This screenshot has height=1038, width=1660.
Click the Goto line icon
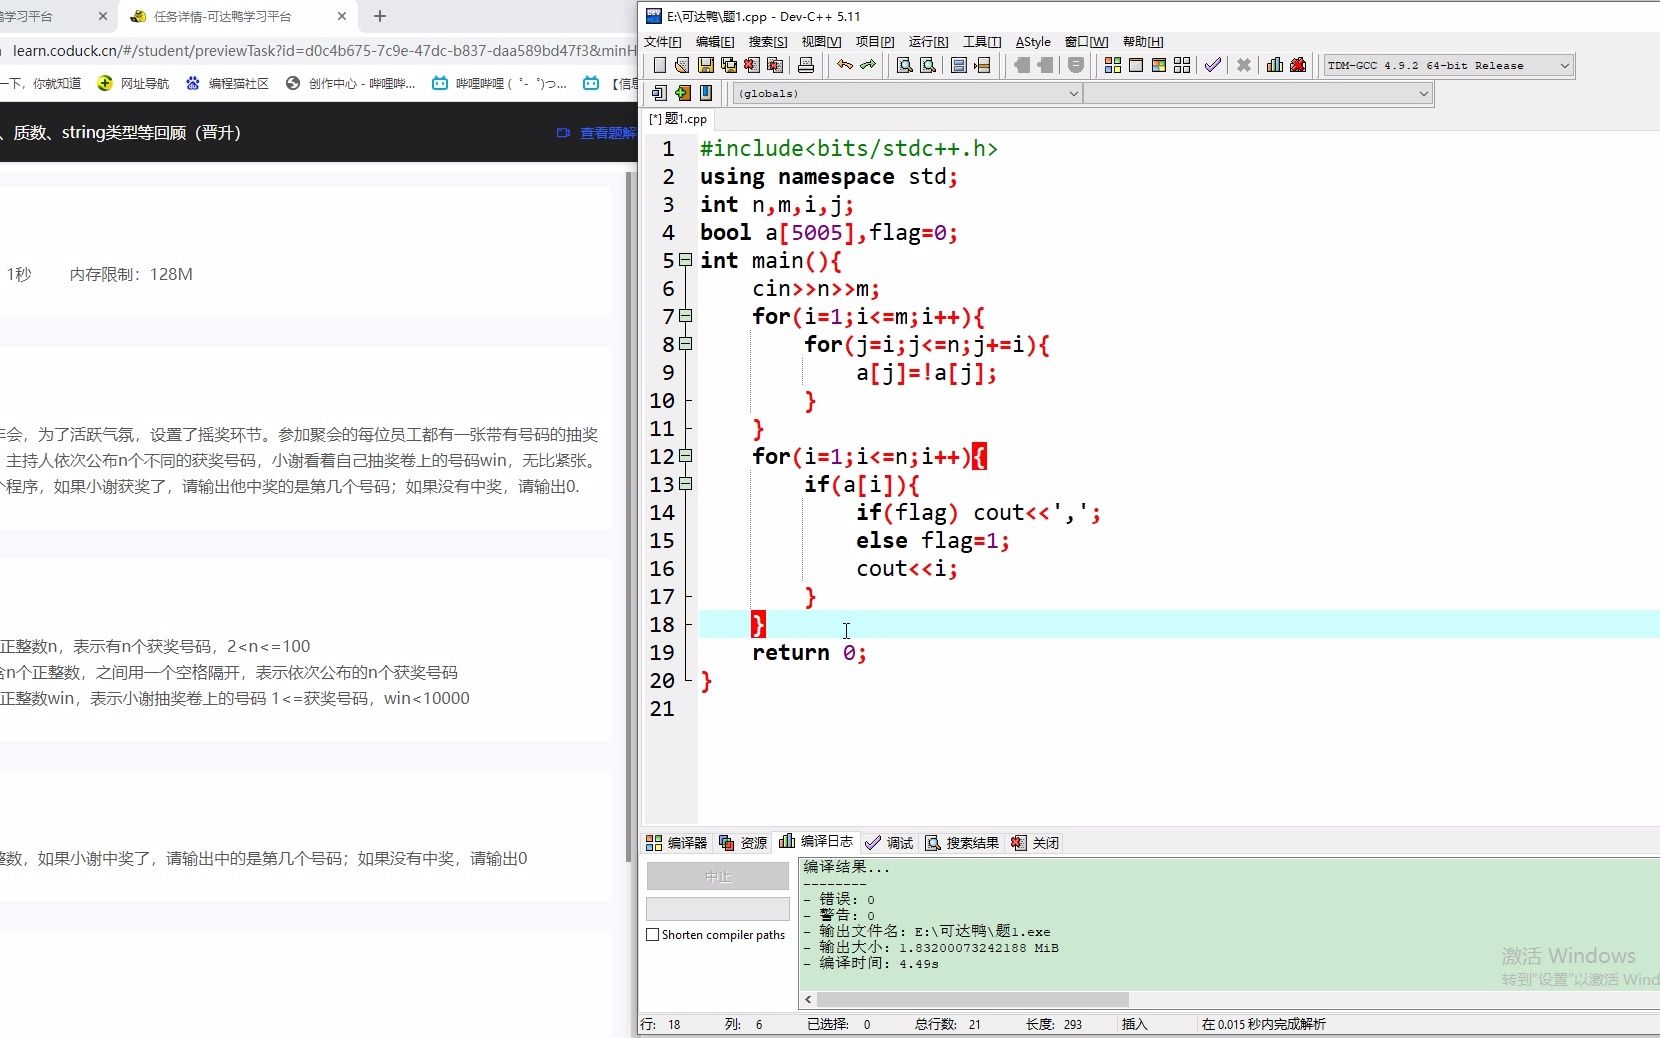982,65
